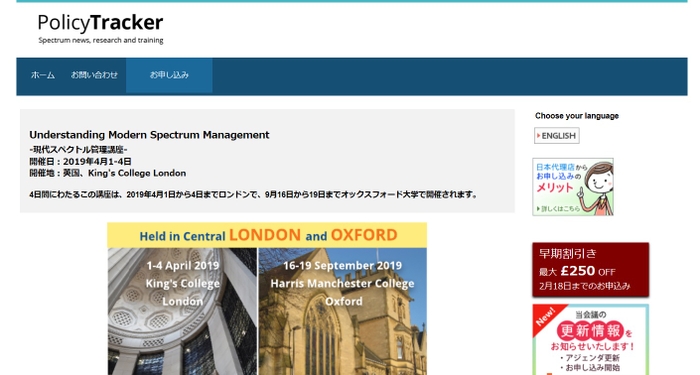Click the Held in Central LONDON and OXFORD header

(267, 235)
